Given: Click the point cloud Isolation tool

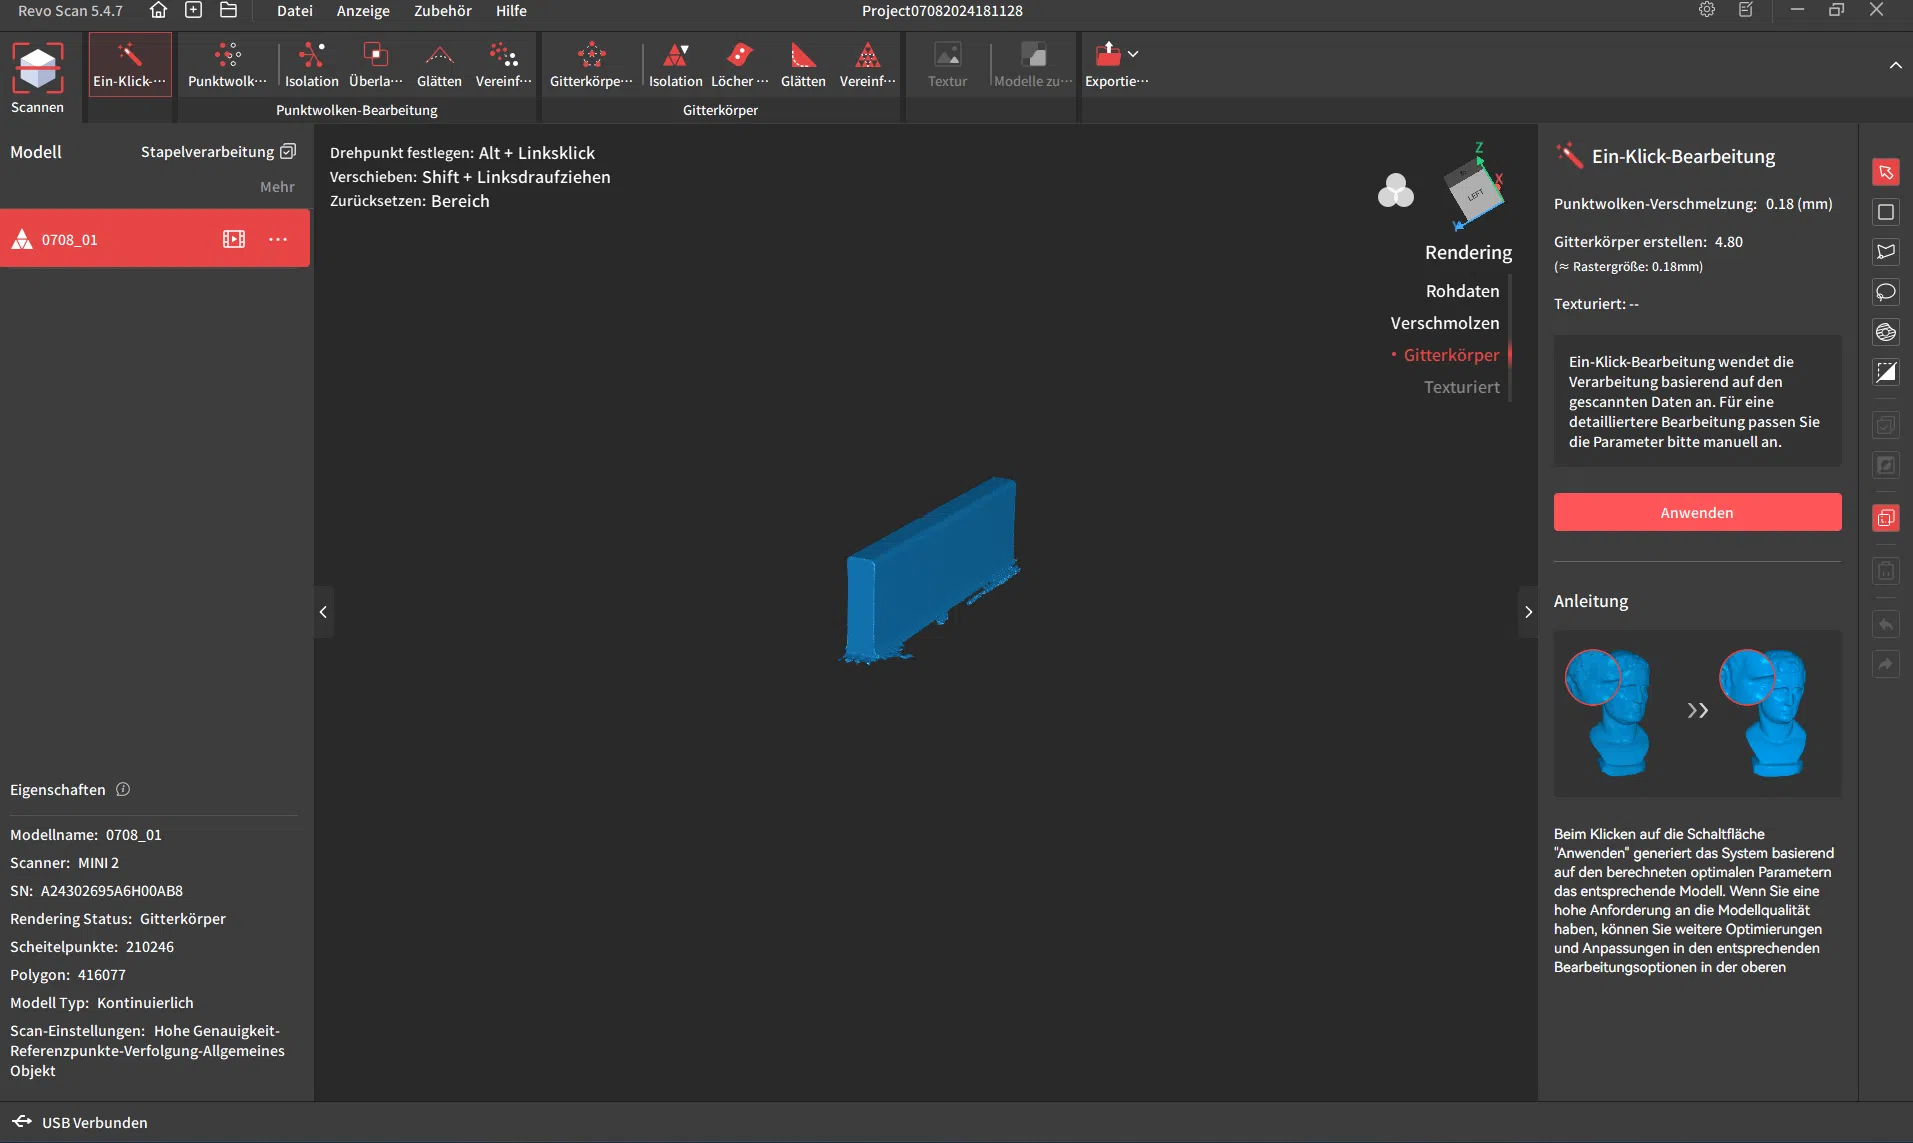Looking at the screenshot, I should click(x=311, y=65).
